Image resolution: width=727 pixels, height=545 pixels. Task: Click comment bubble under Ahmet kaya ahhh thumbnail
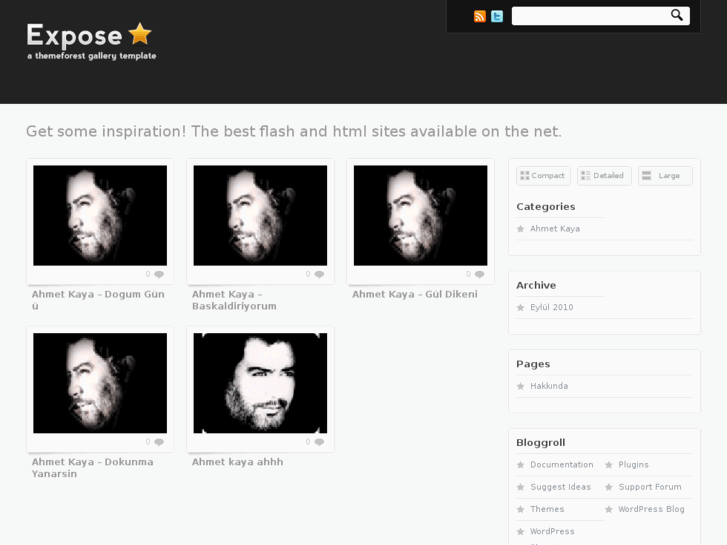click(319, 442)
